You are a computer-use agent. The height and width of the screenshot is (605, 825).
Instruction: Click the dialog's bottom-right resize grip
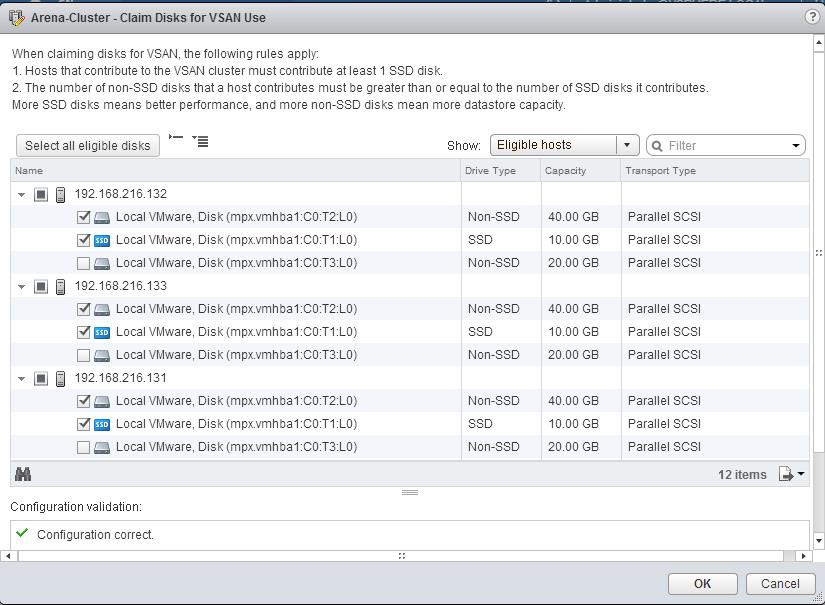tap(818, 598)
